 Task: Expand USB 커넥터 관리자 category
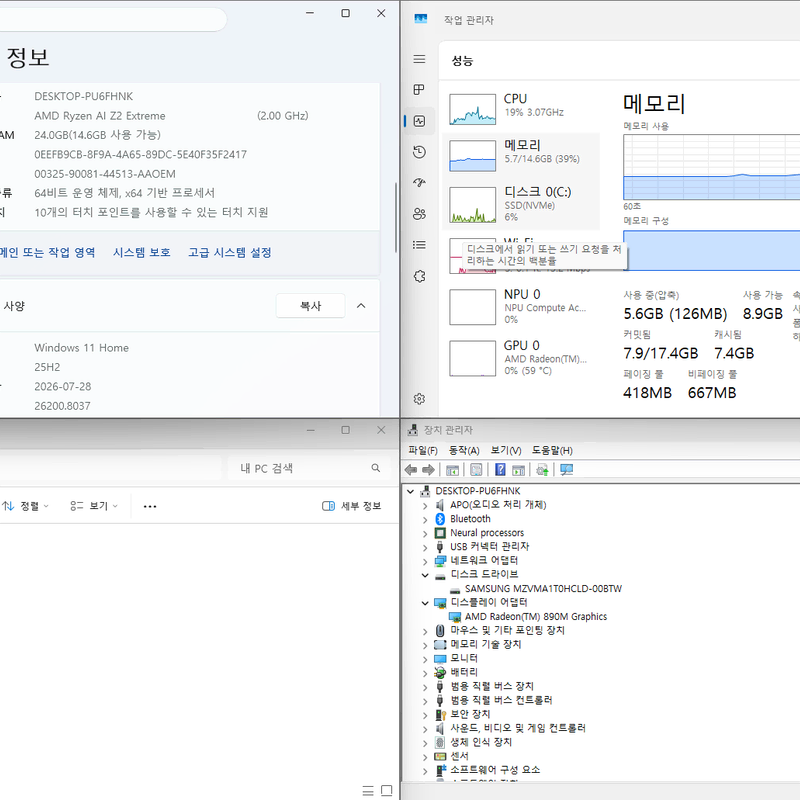[425, 547]
